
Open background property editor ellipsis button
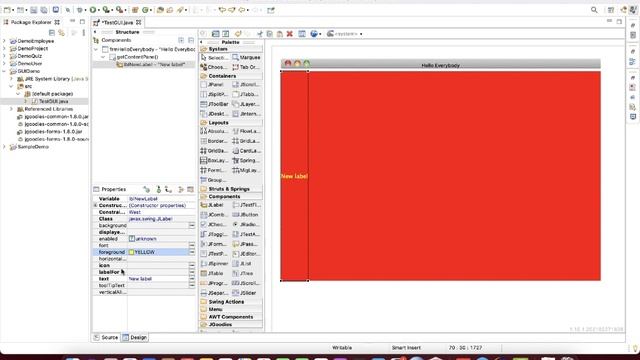(191, 225)
